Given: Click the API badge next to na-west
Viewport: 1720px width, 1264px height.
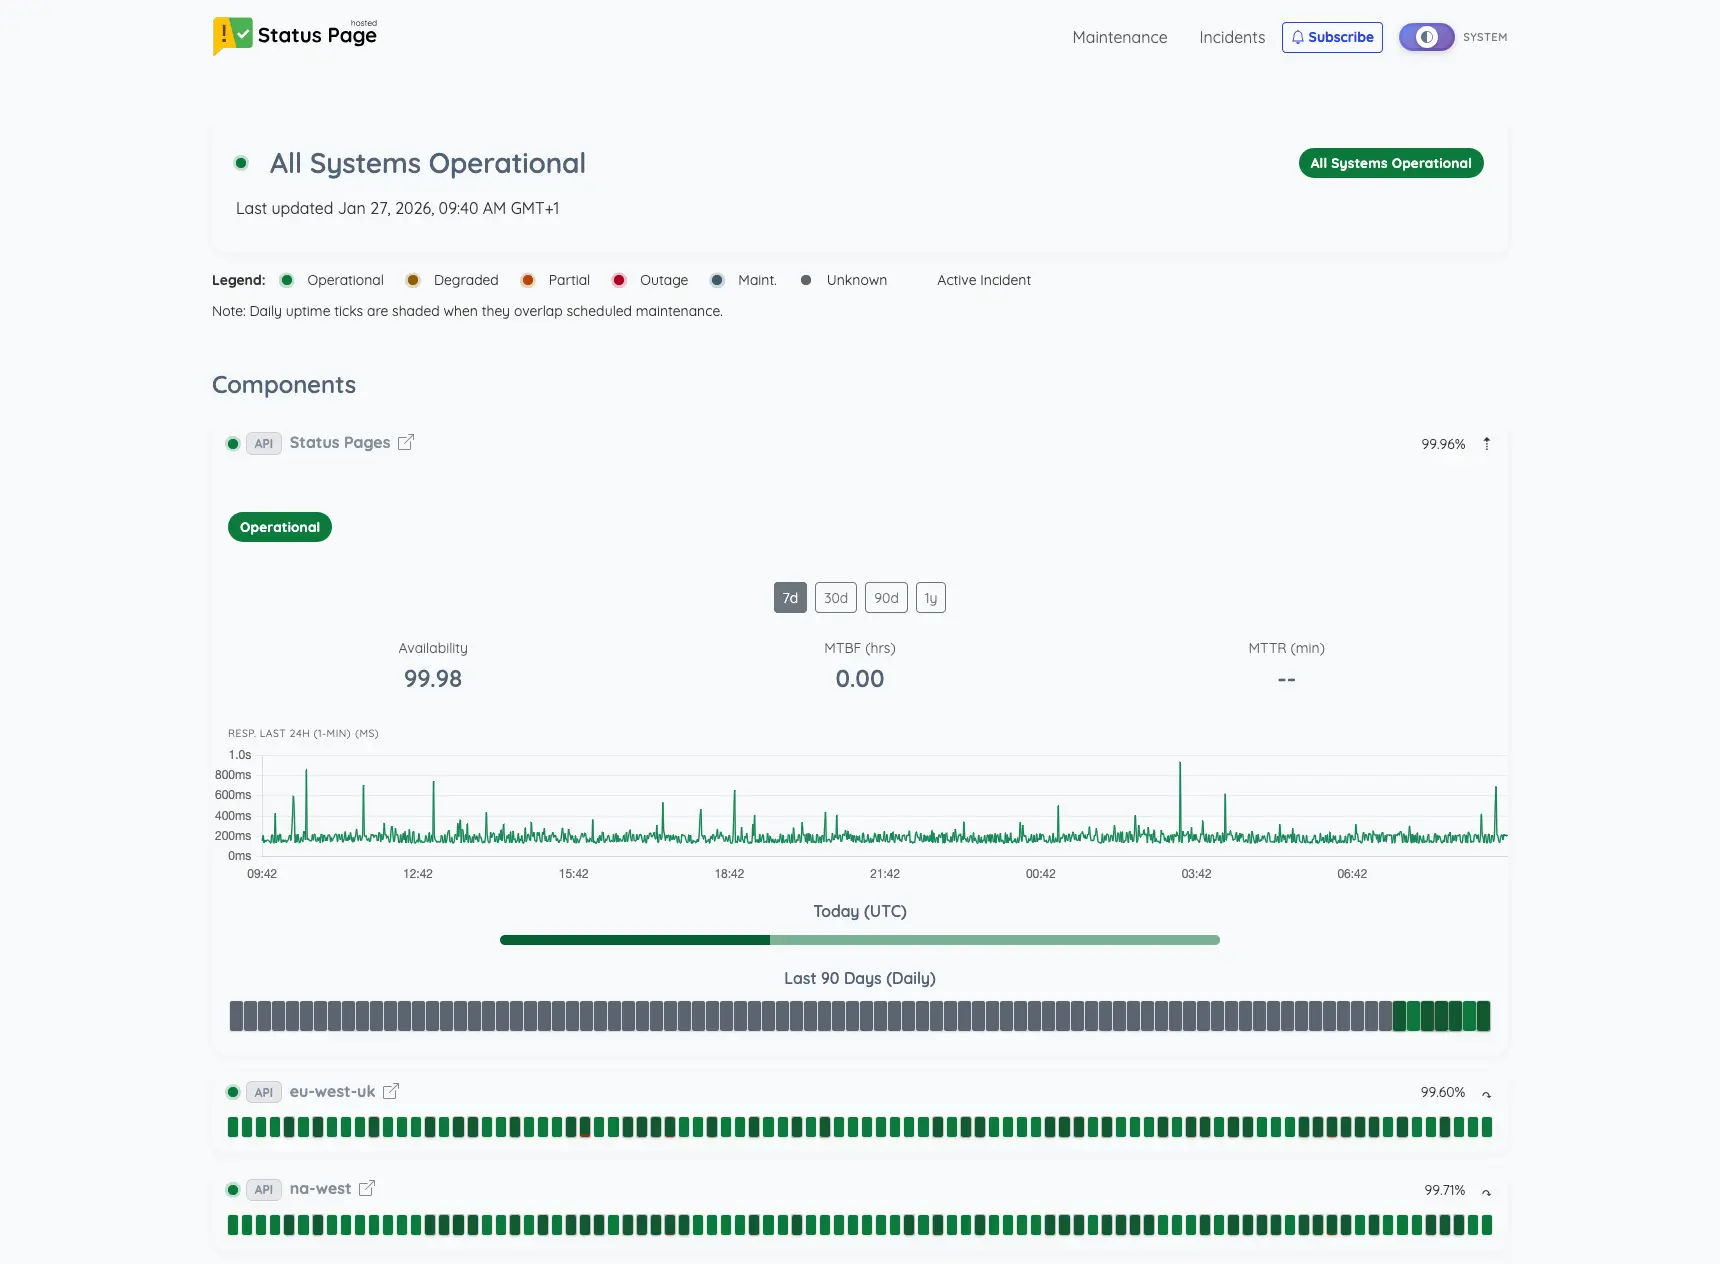Looking at the screenshot, I should click(x=264, y=1189).
